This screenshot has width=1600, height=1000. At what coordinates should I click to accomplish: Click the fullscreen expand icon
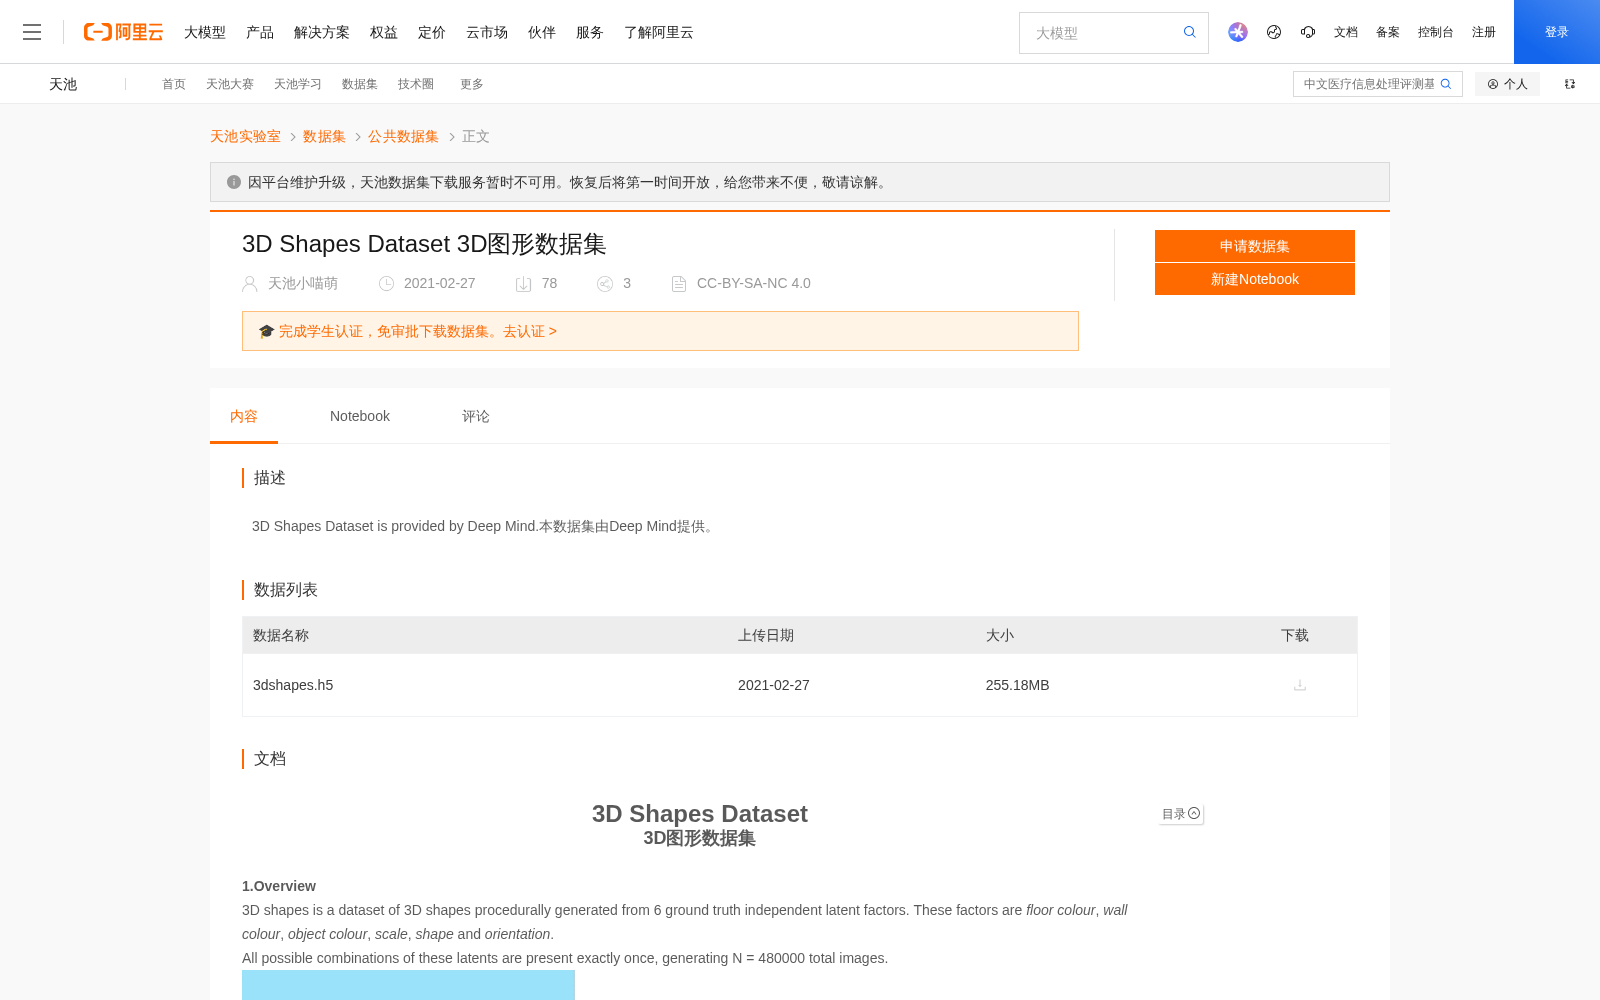1570,84
